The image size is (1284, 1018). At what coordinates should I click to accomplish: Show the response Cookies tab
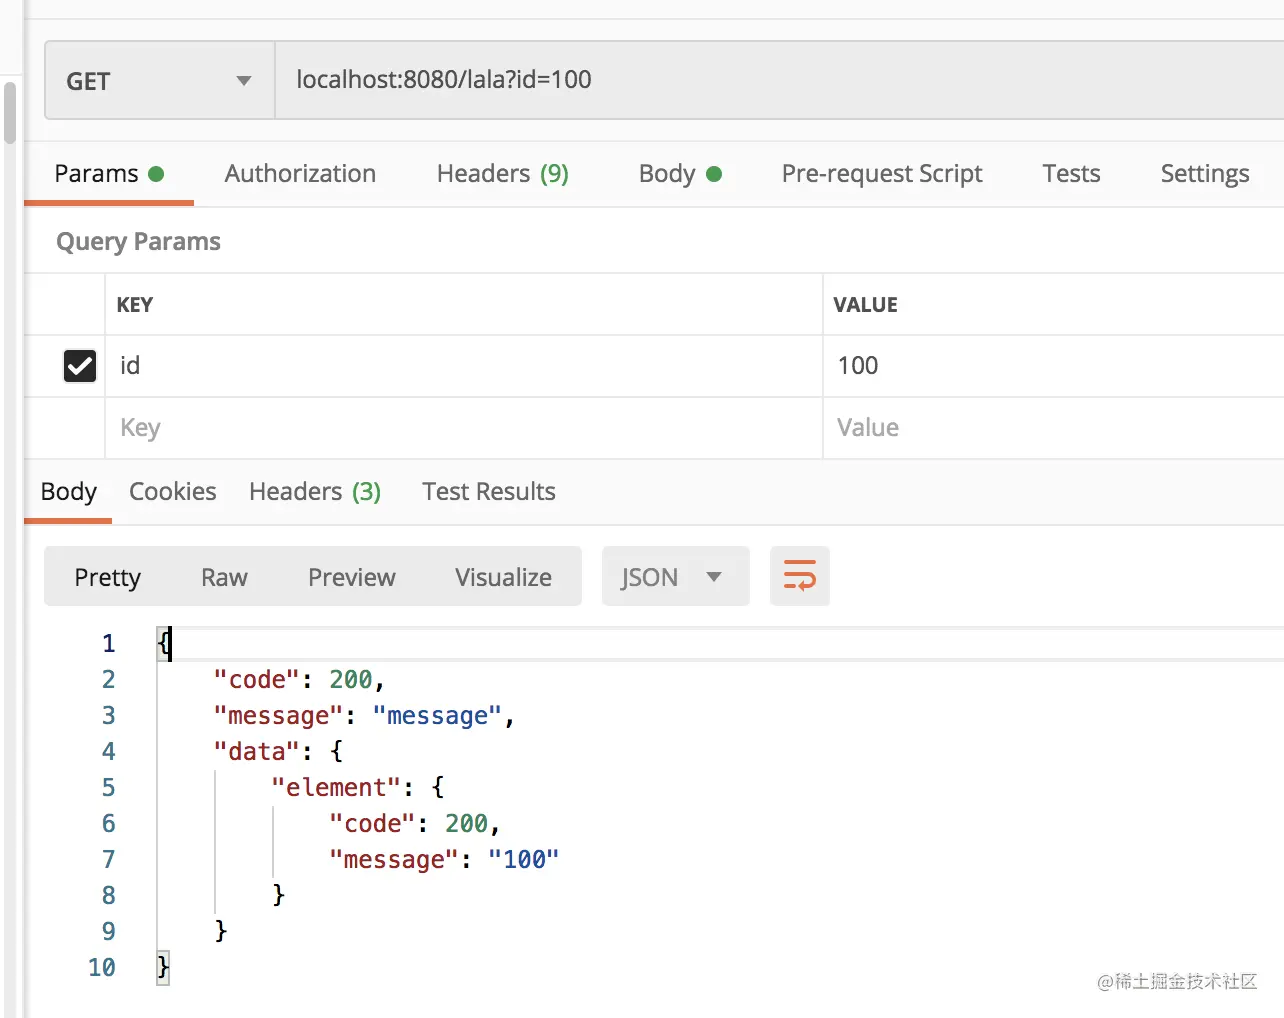tap(172, 492)
